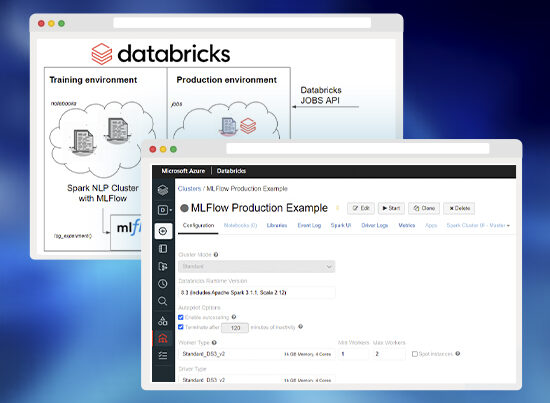Click the terminate-after minutes field showing 120
Screen dimensions: 550x403
click(235, 328)
